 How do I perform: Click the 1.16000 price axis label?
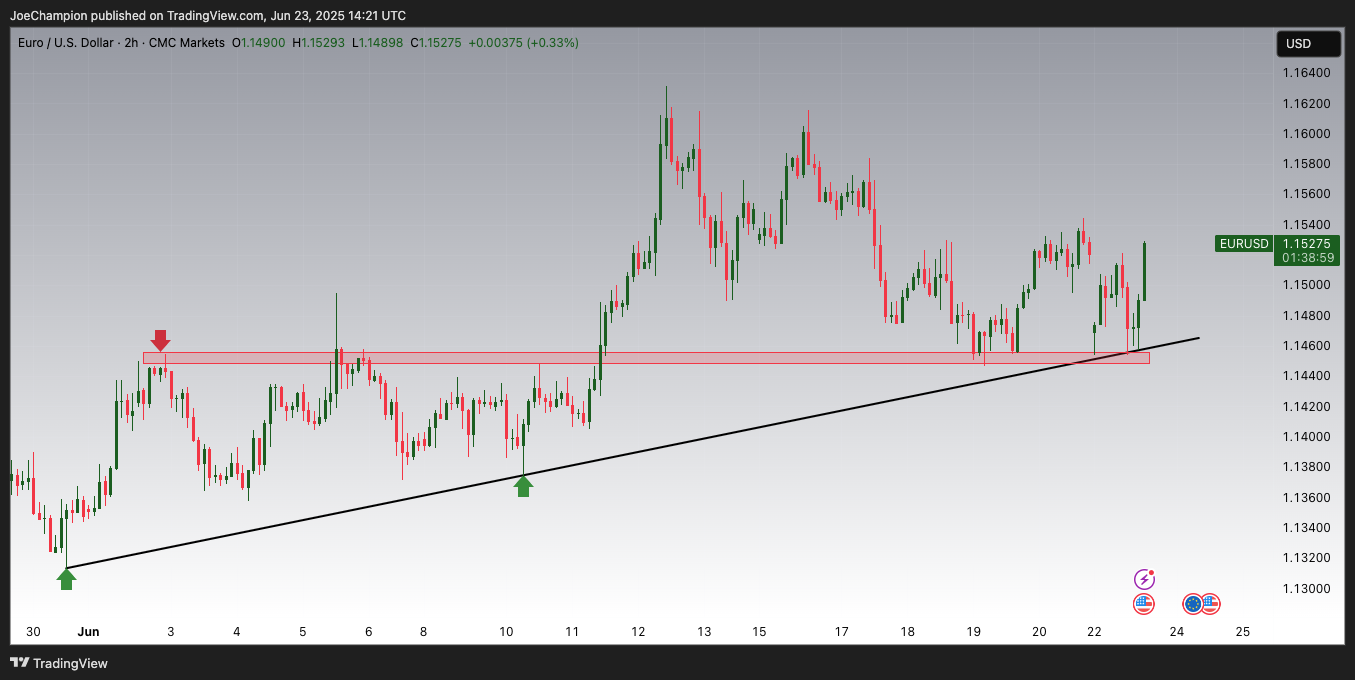tap(1306, 133)
